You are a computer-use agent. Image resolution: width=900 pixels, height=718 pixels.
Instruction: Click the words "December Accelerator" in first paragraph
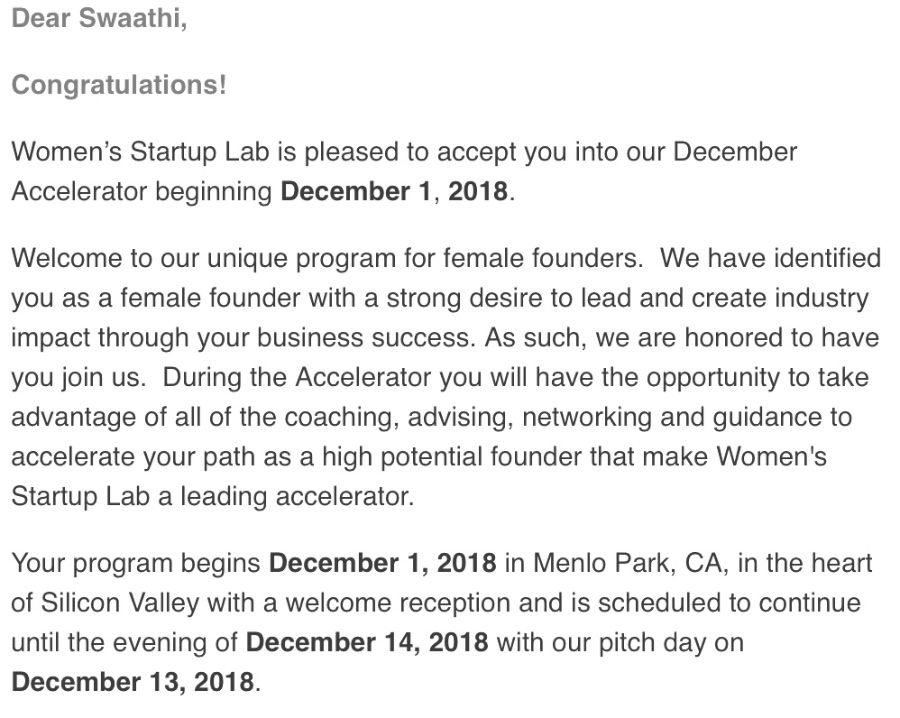pyautogui.click(x=404, y=172)
